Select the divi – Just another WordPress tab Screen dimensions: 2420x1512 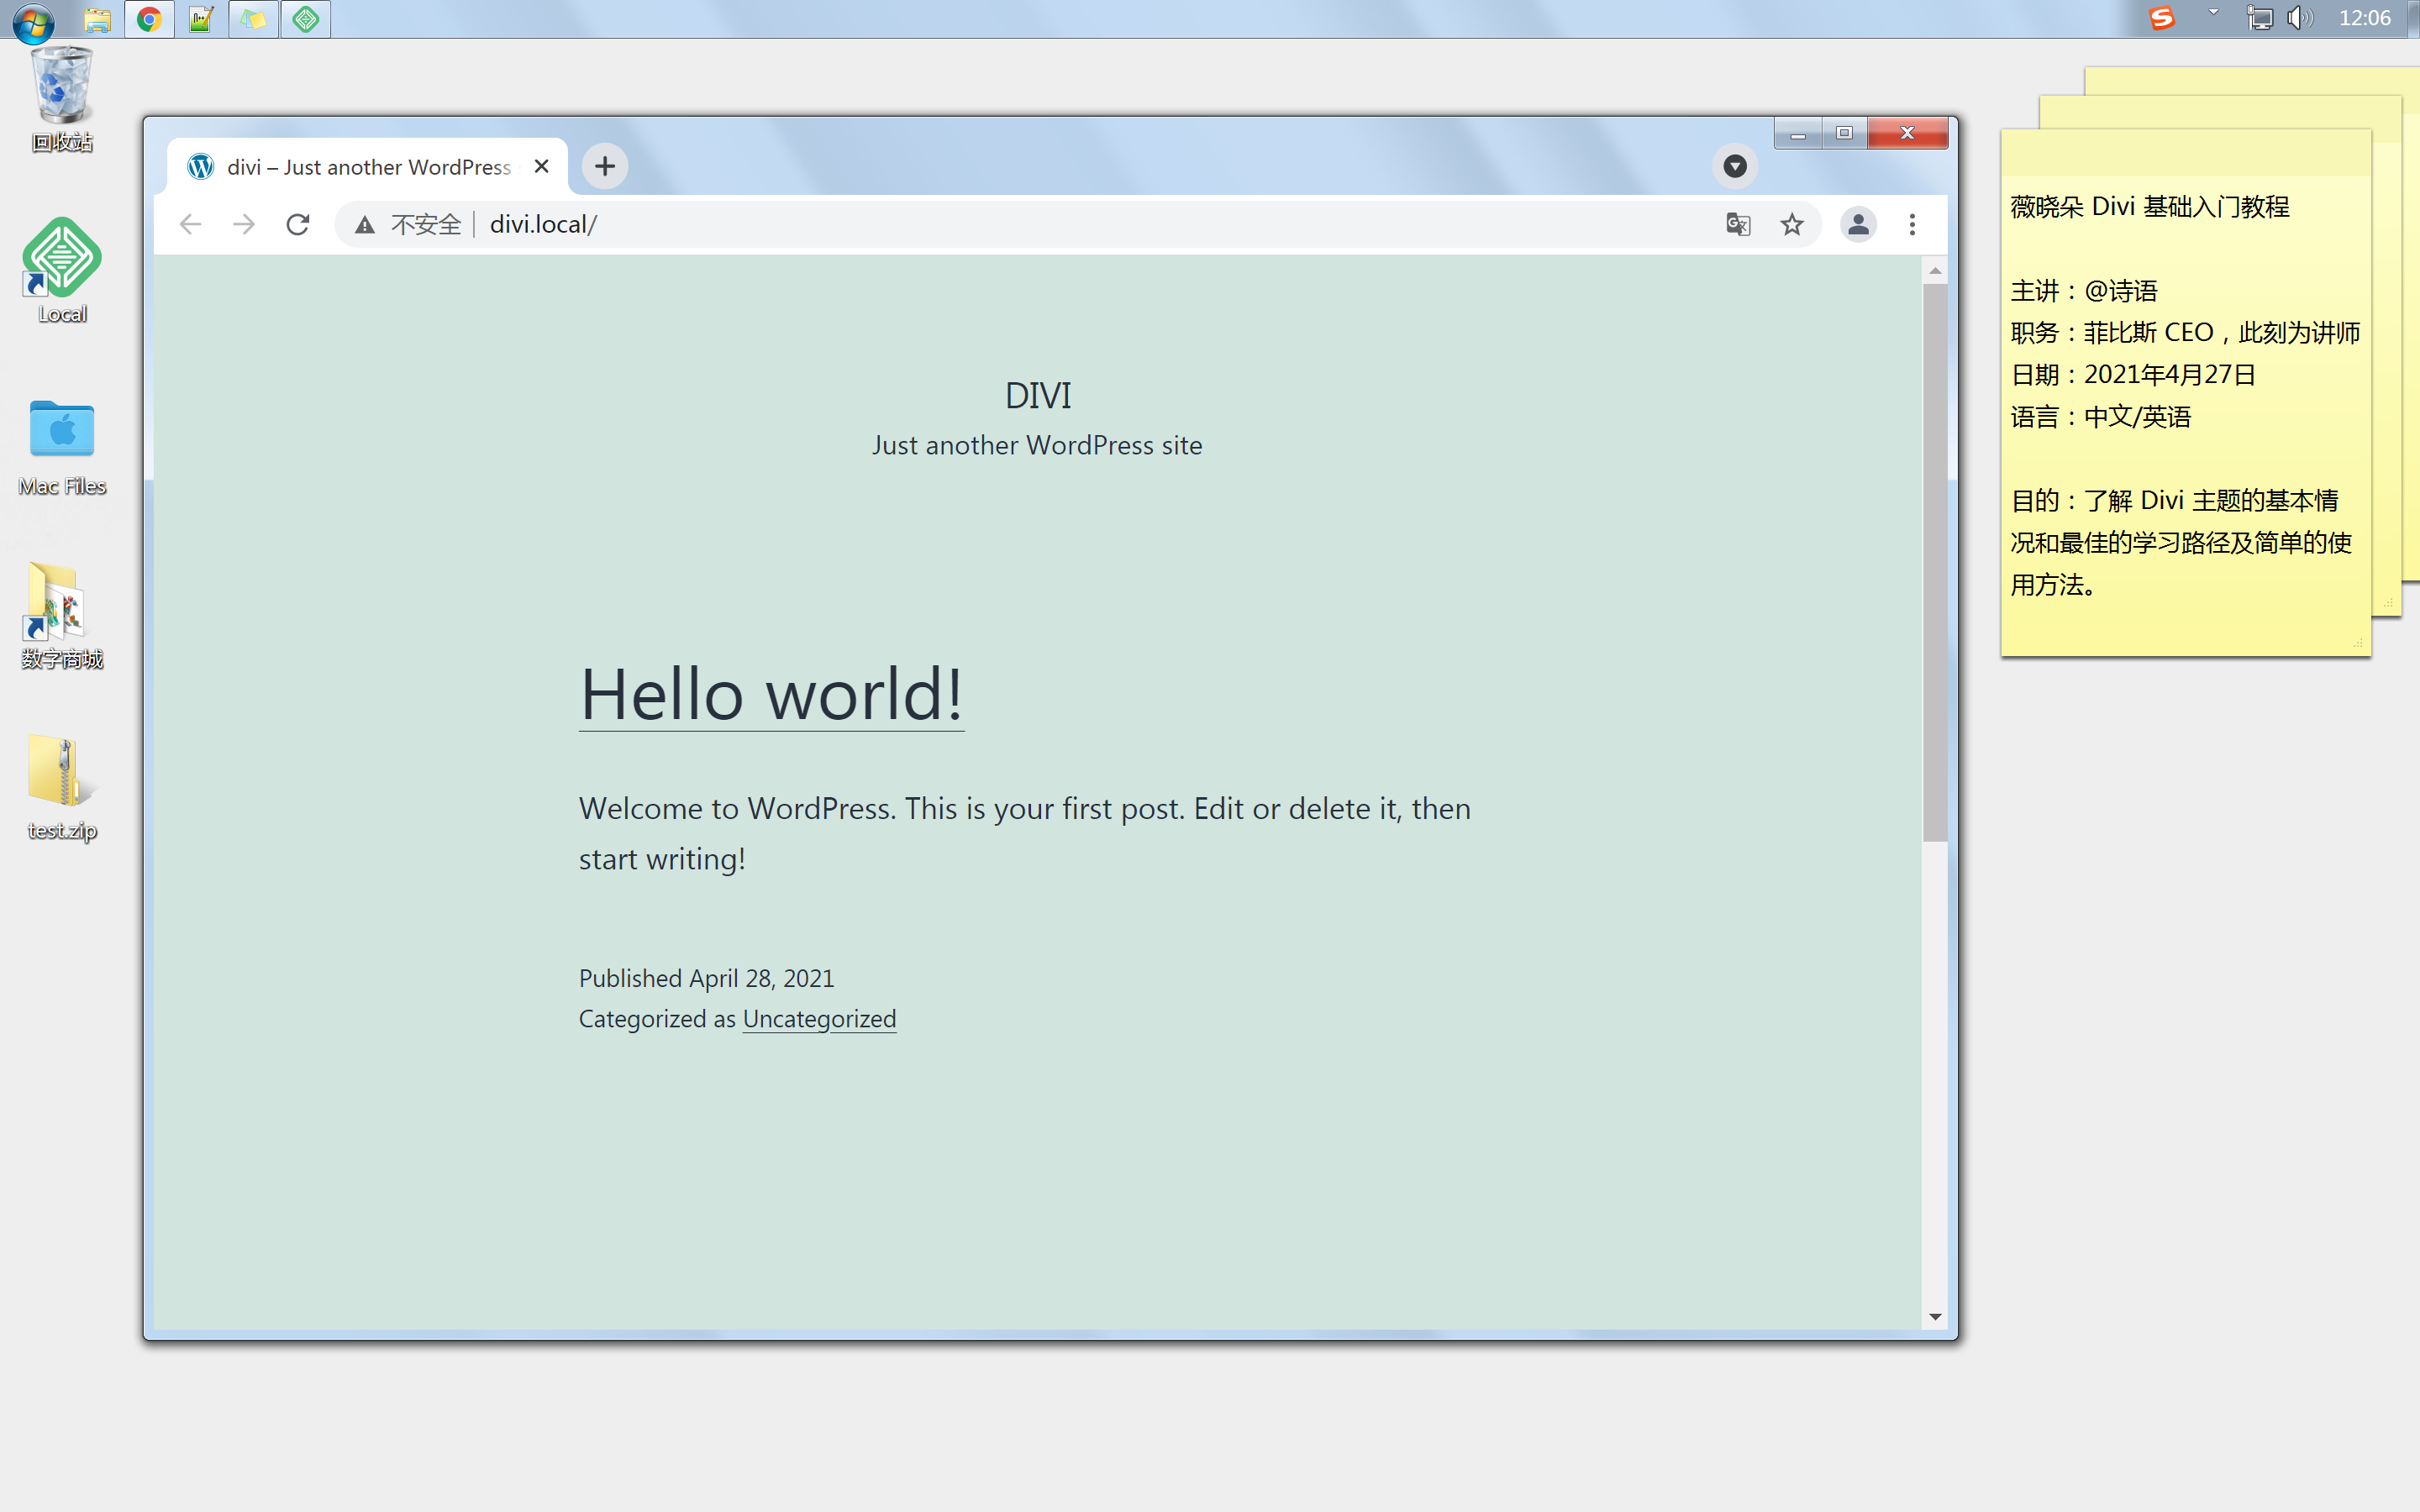(x=368, y=166)
